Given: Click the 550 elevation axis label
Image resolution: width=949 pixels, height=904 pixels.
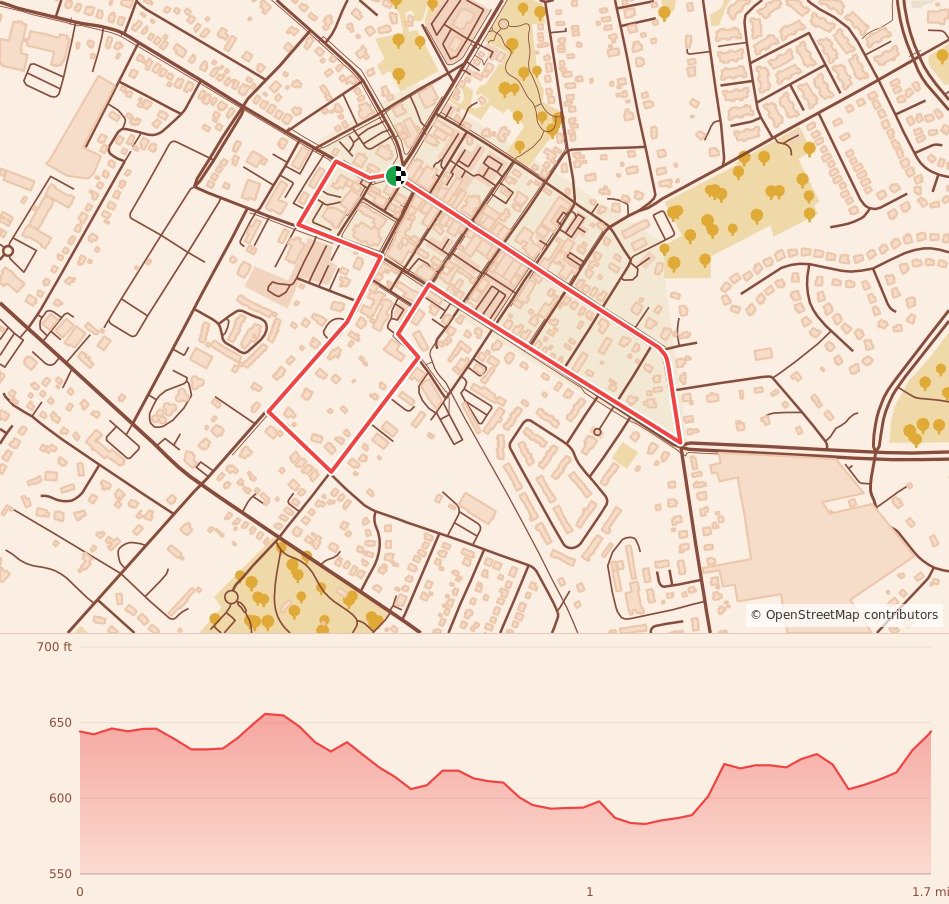Looking at the screenshot, I should coord(60,874).
